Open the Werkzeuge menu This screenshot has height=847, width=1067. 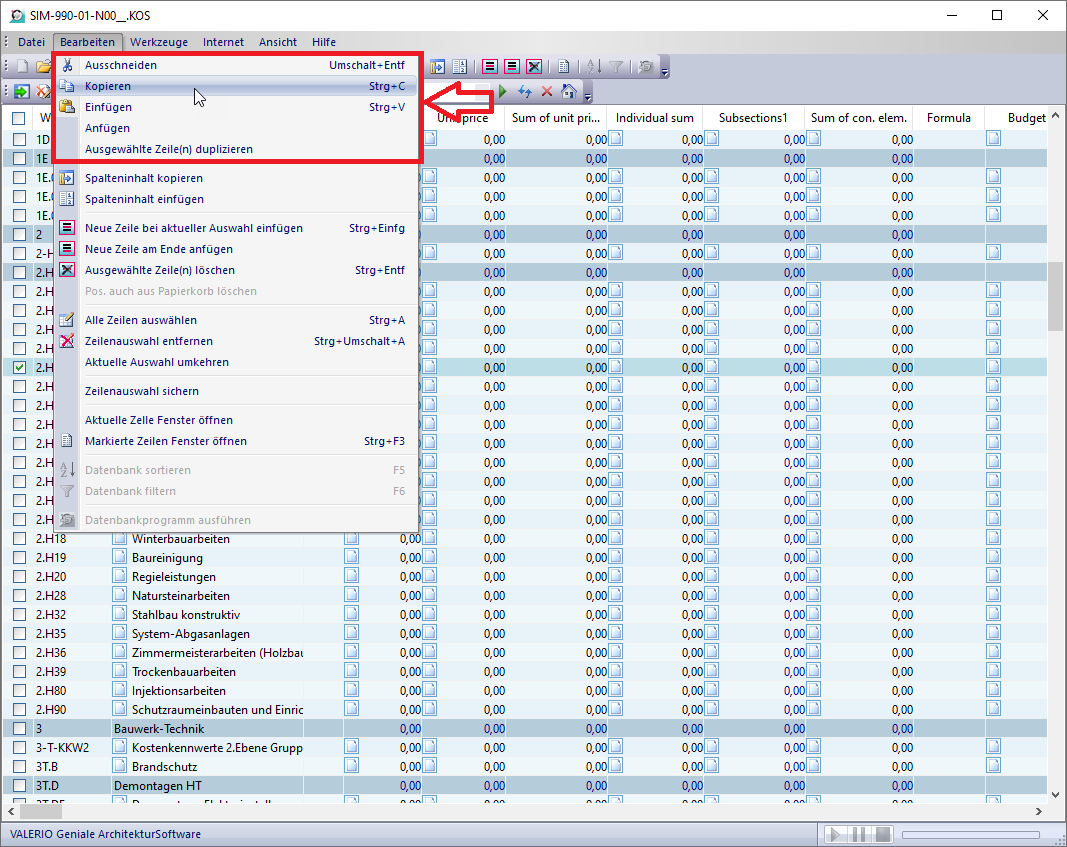point(159,42)
